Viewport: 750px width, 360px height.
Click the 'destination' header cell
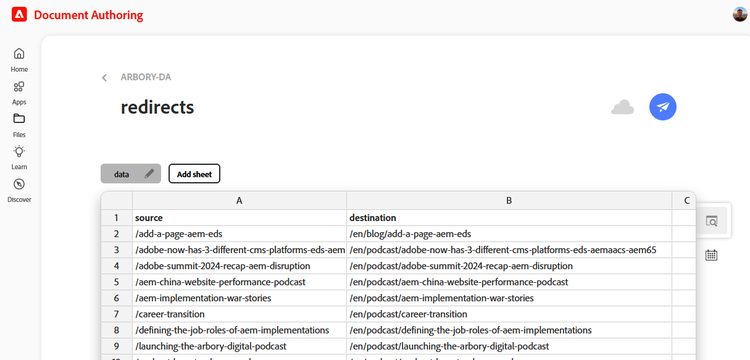pos(509,218)
